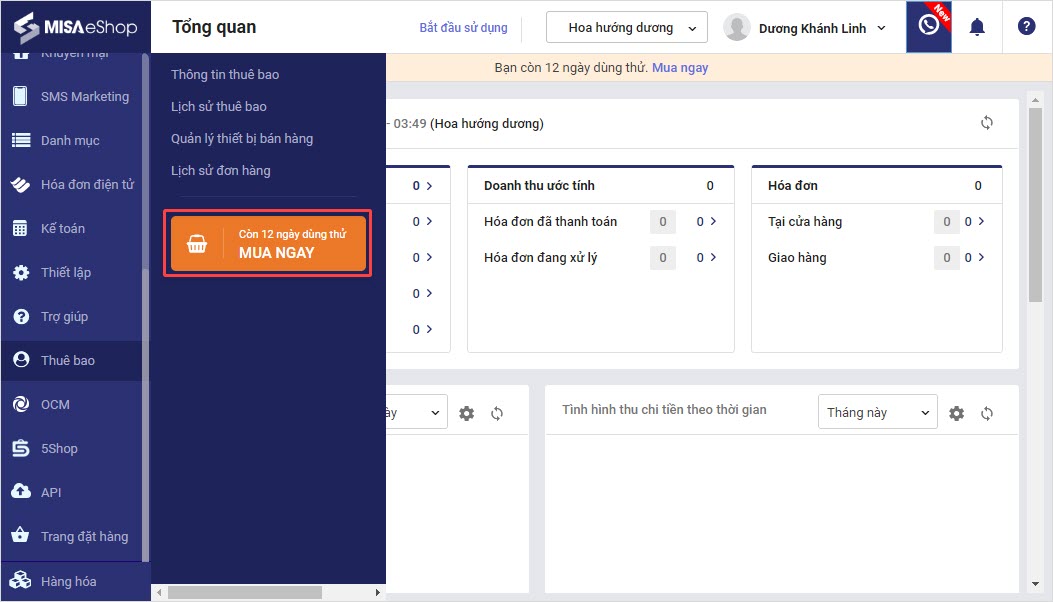Open the Danh mục sidebar label
The width and height of the screenshot is (1053, 602).
pos(70,140)
